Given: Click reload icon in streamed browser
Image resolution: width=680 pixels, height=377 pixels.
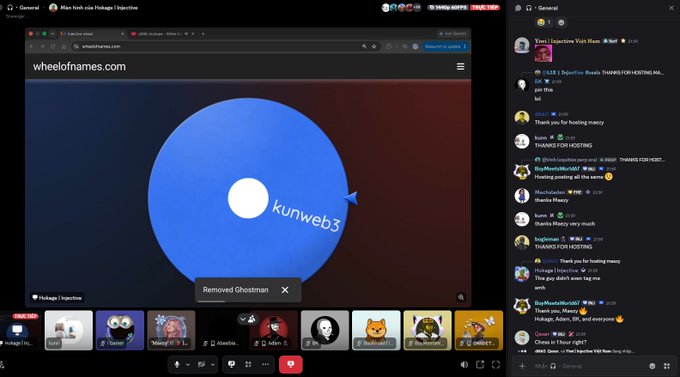Looking at the screenshot, I should (x=53, y=46).
